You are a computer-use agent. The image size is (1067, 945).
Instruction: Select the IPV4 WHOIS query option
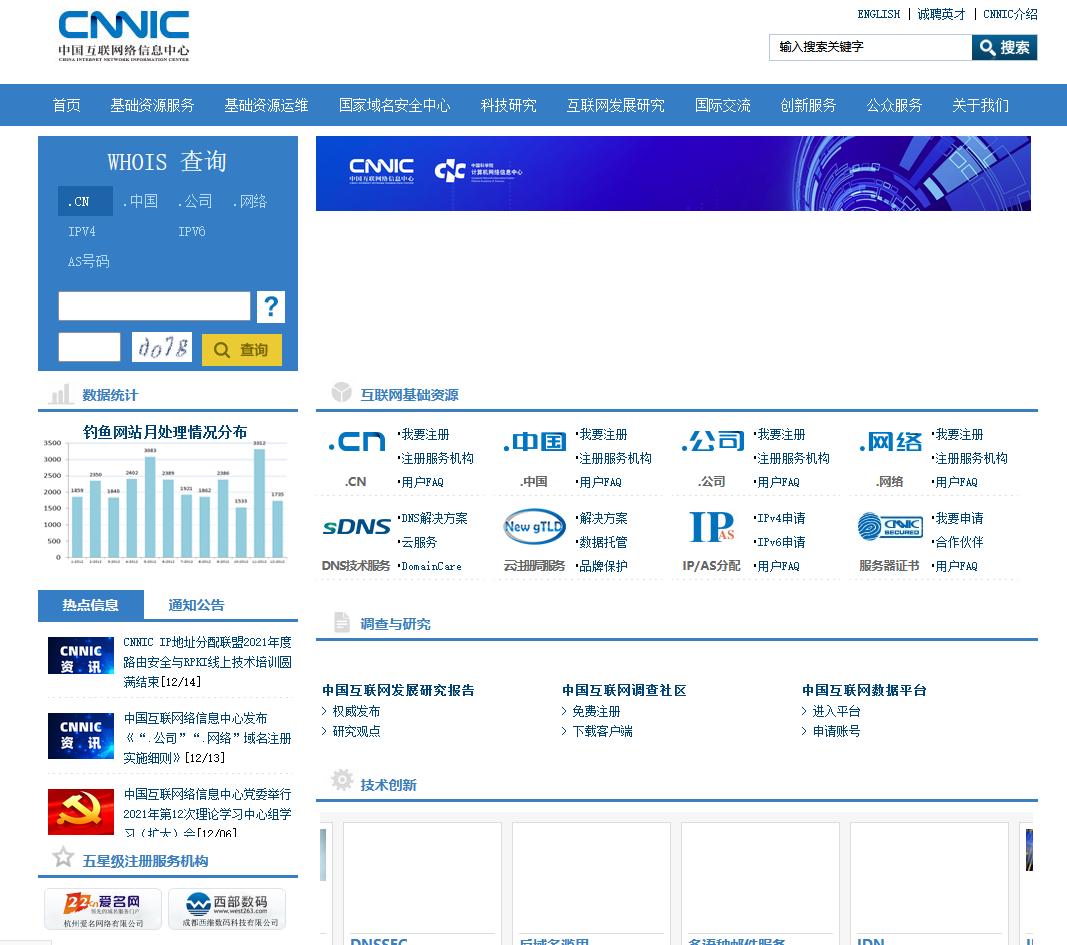click(x=82, y=231)
